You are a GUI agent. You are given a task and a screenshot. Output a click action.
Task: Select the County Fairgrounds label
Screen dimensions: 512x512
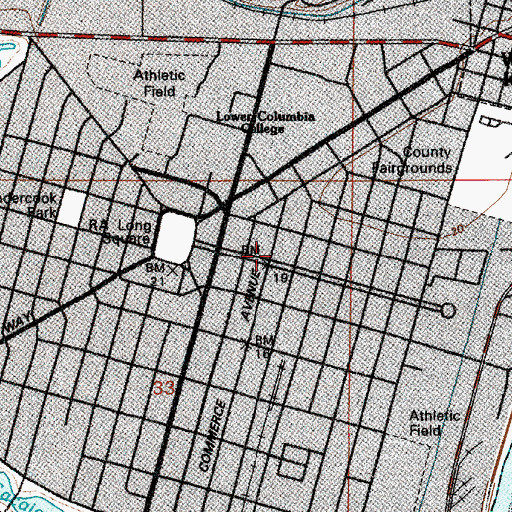click(x=412, y=160)
